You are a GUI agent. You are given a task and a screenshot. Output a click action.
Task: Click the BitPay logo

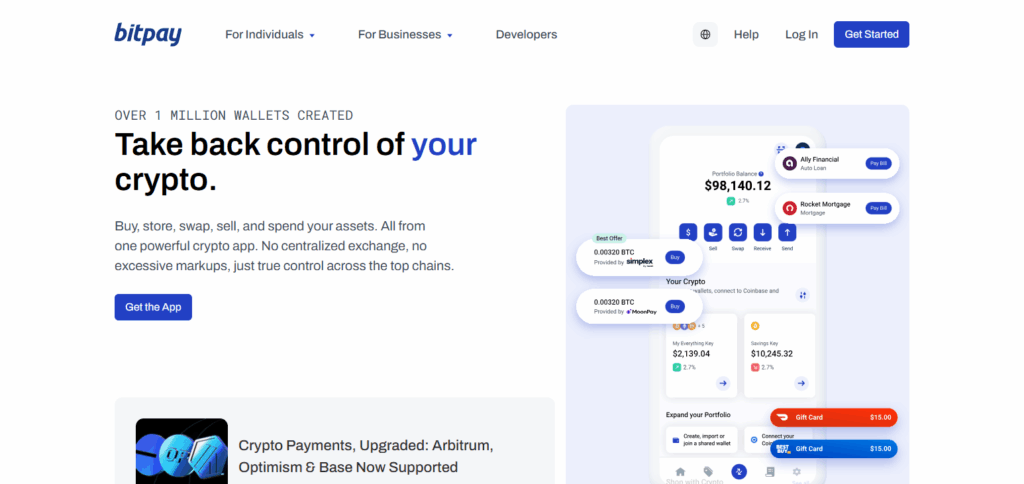tap(148, 34)
